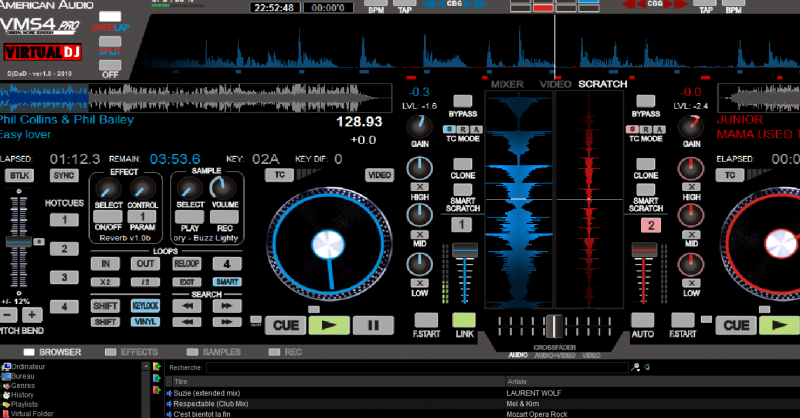Open the Genres folder in browser
Screen dimensions: 800x418
[26, 385]
